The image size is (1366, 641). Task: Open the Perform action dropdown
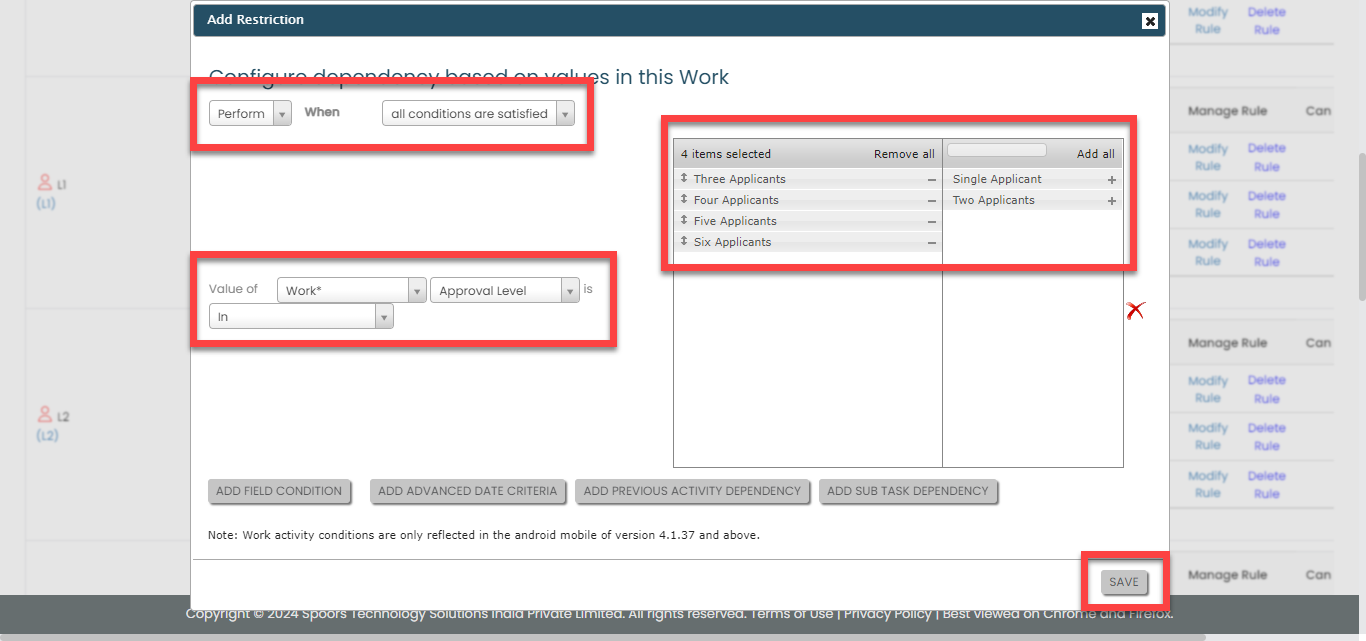click(x=250, y=114)
